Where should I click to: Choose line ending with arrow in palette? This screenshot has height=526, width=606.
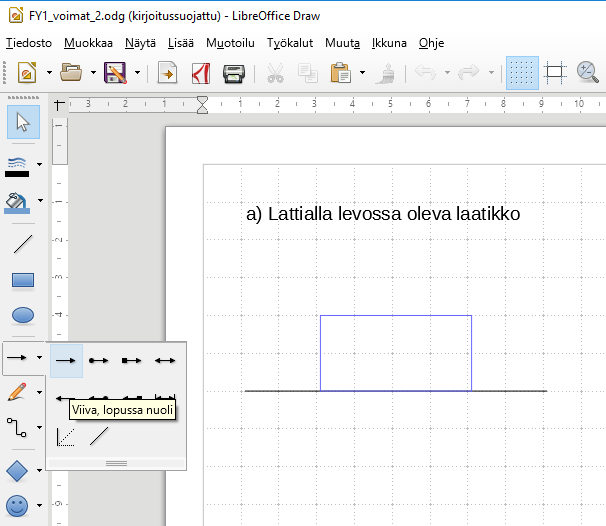[66, 361]
